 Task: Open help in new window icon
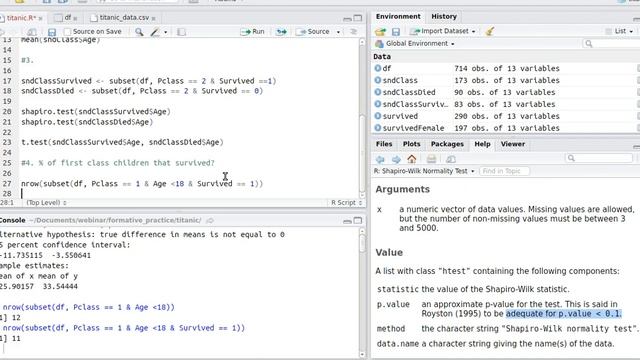(451, 159)
